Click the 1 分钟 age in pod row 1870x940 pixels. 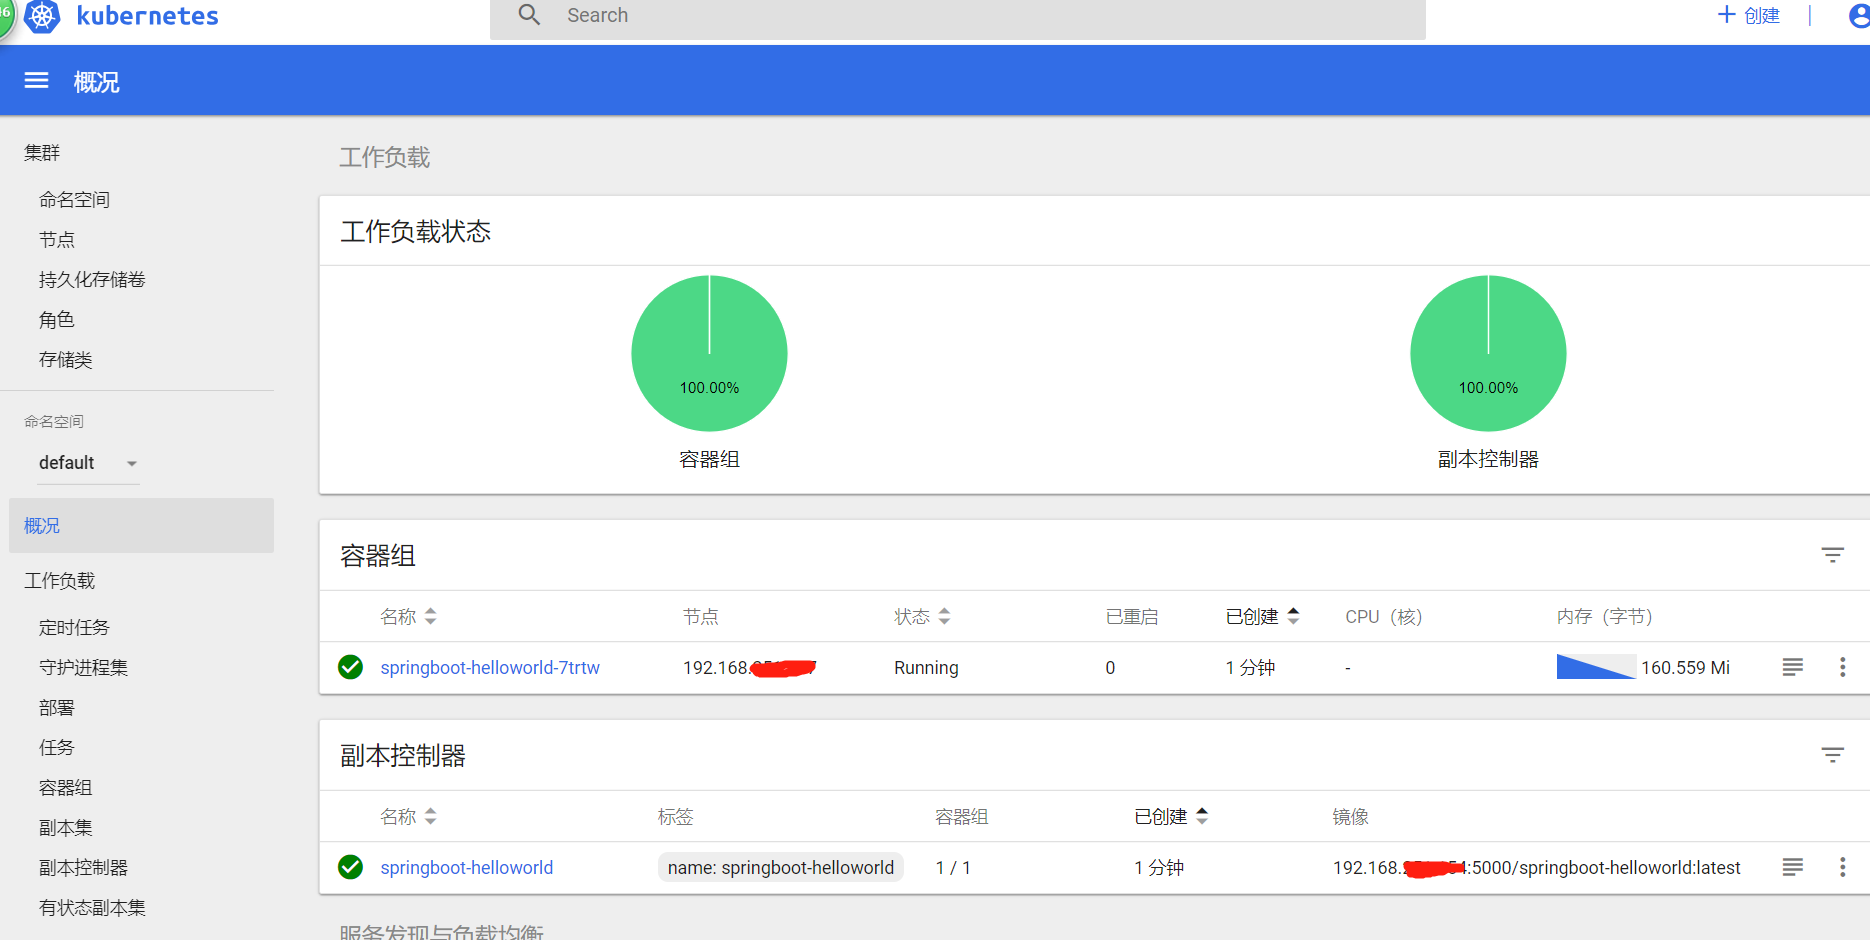click(1250, 667)
